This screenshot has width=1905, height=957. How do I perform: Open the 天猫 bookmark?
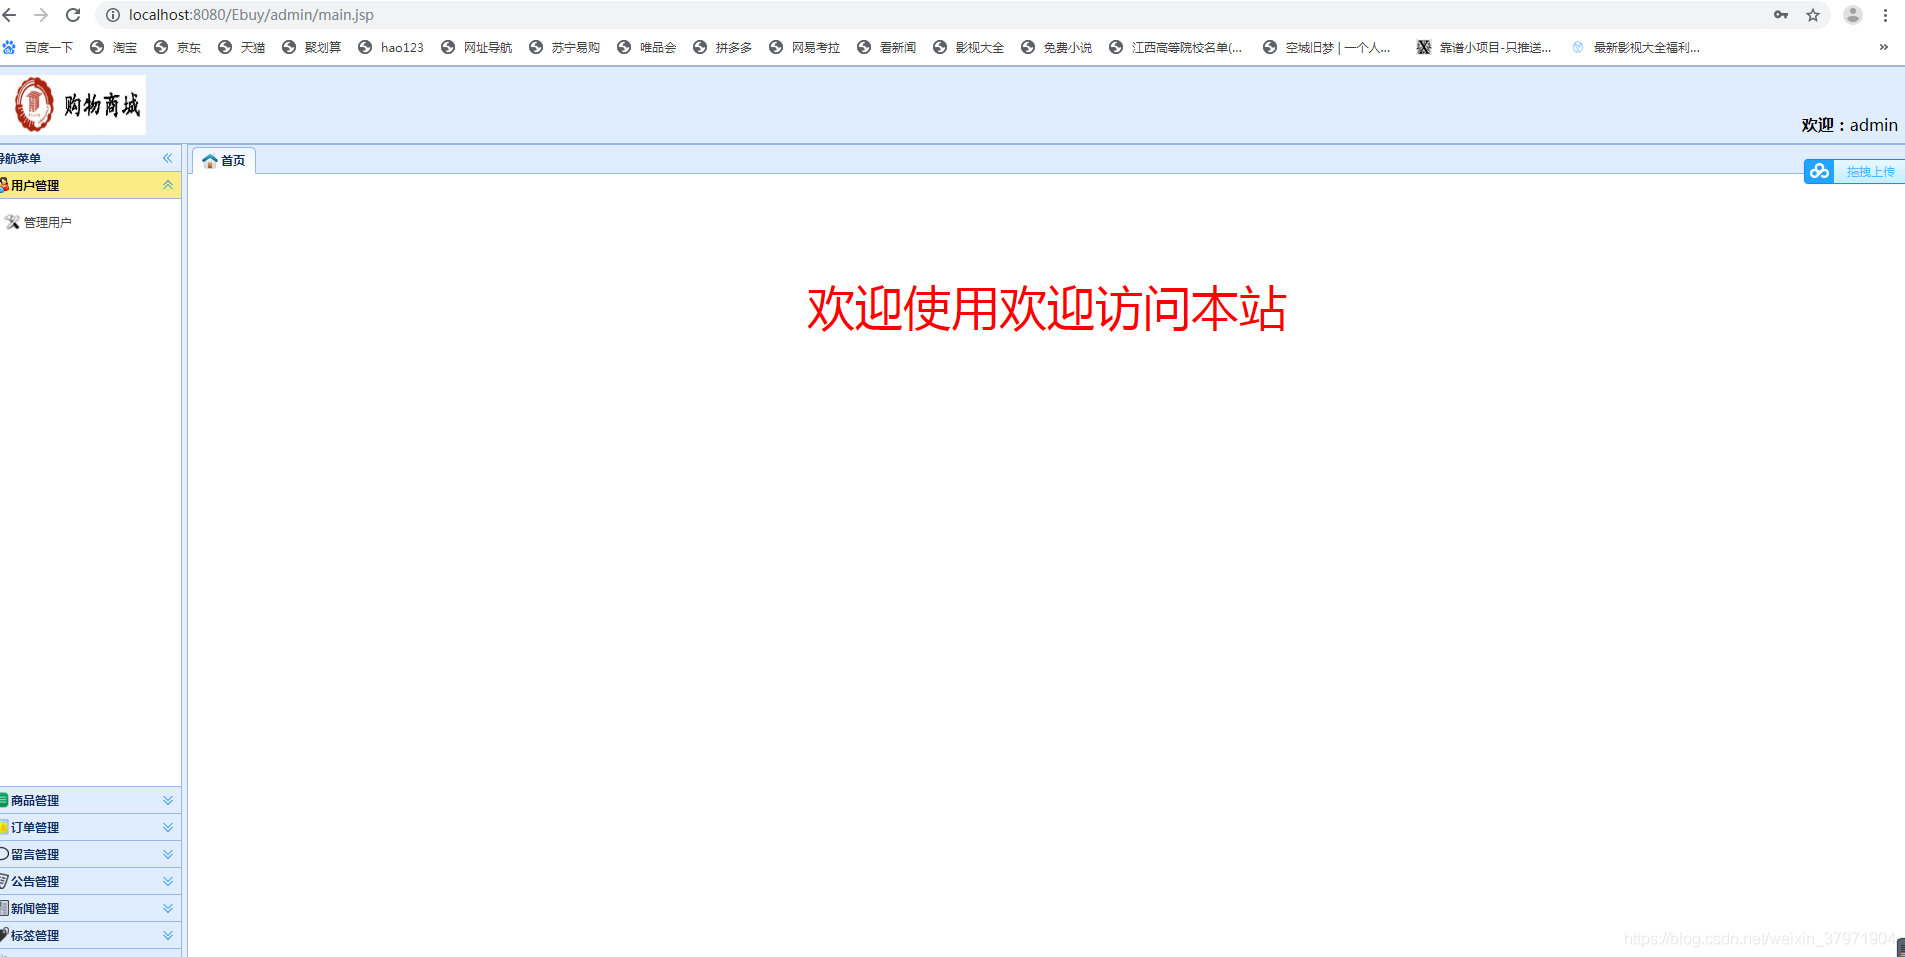(x=242, y=47)
